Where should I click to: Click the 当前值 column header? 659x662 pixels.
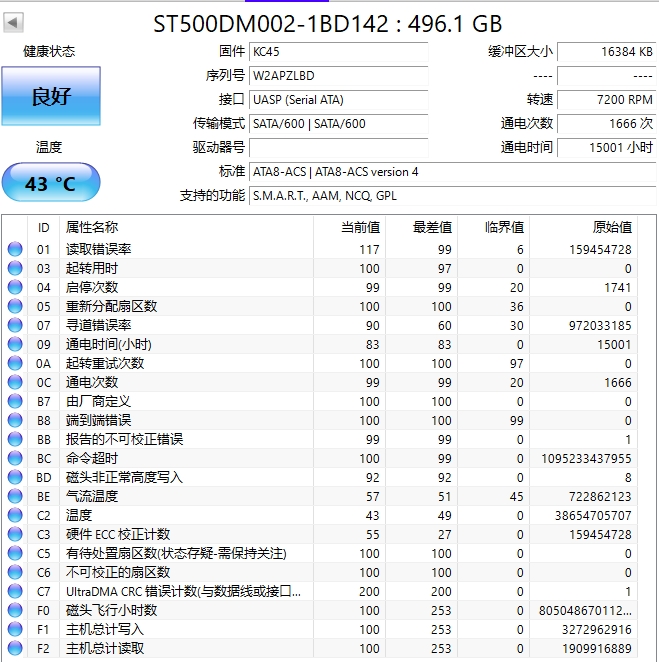coord(349,227)
